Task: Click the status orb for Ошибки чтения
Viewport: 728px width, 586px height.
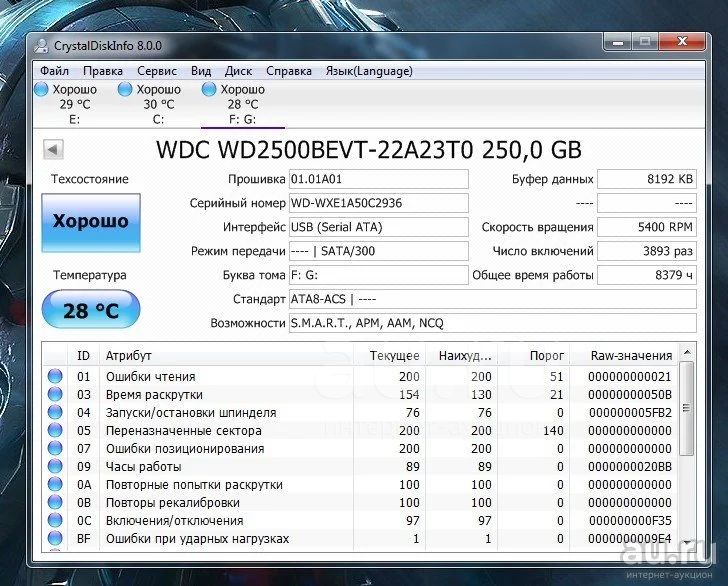Action: tap(55, 376)
